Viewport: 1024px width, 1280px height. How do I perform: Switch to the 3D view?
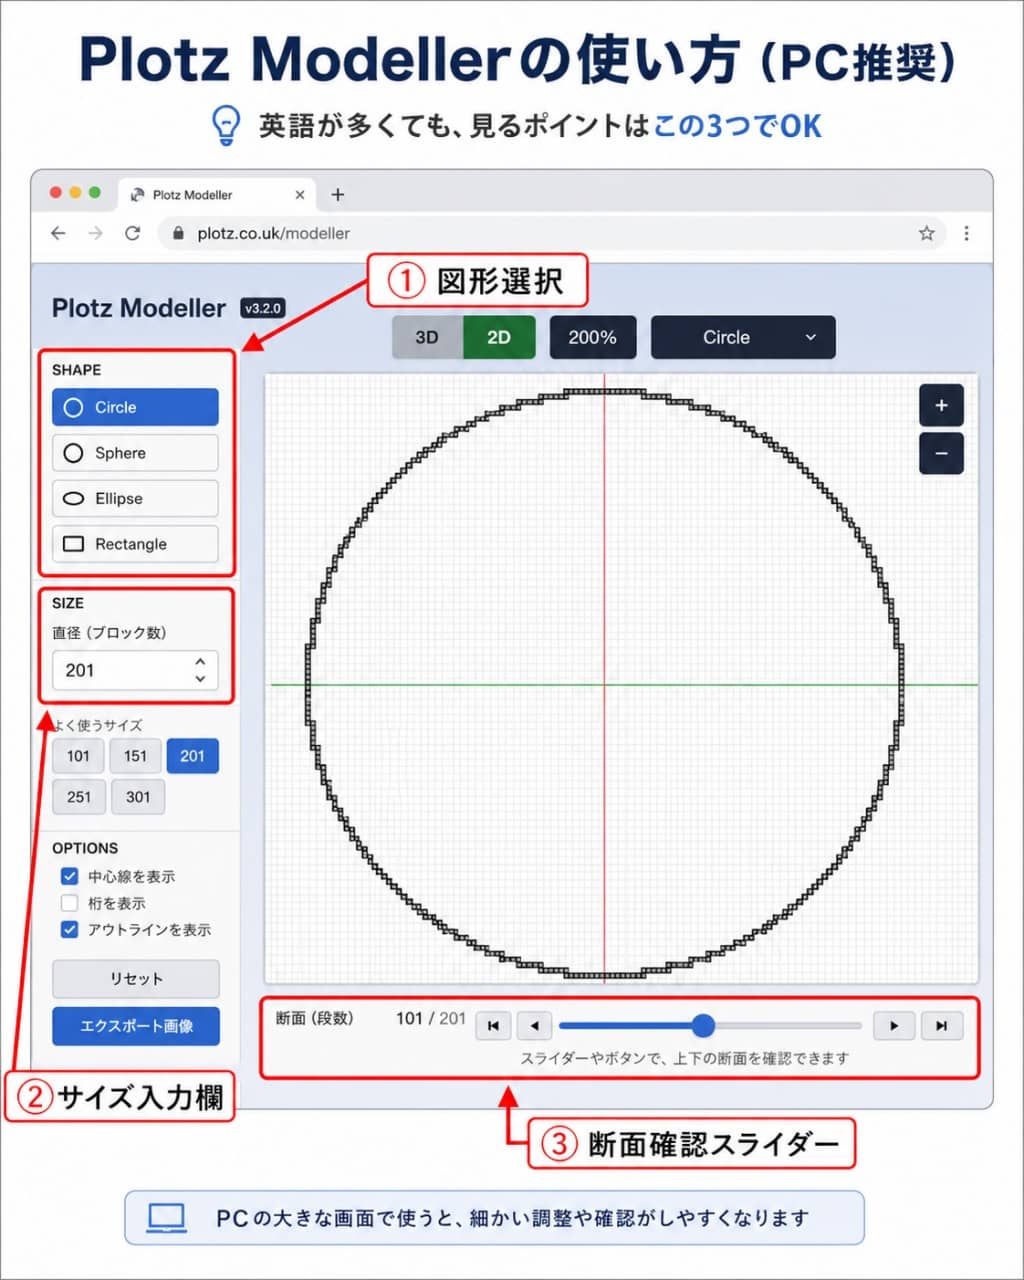[427, 337]
